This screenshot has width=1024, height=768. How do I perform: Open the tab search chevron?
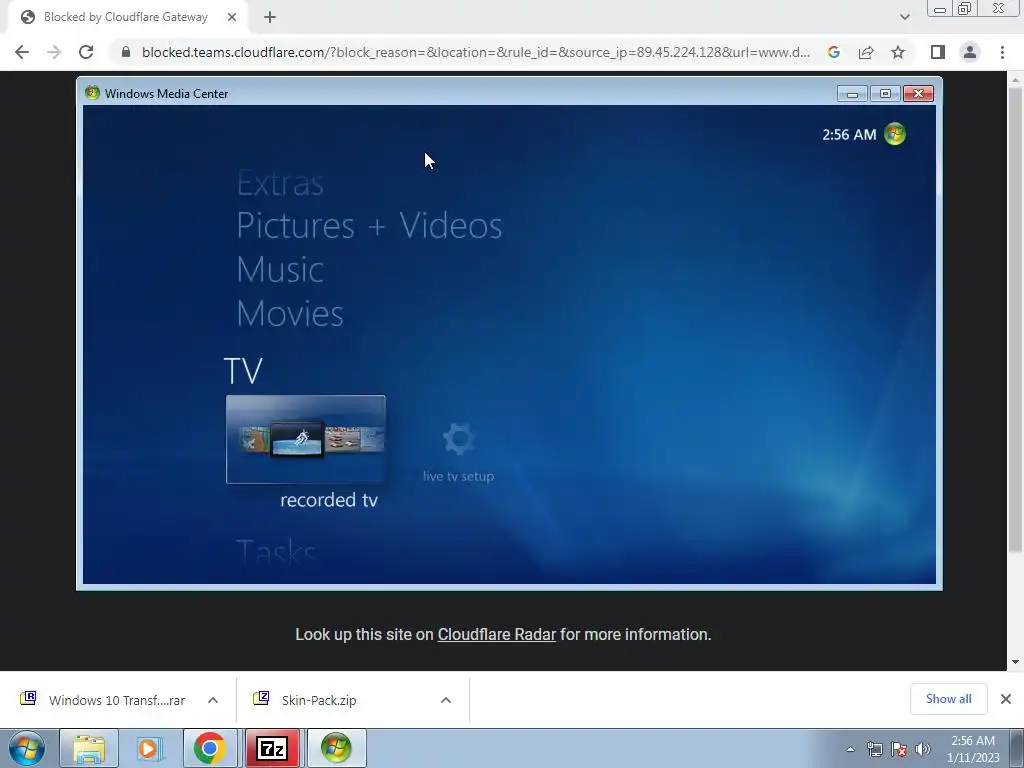(904, 17)
